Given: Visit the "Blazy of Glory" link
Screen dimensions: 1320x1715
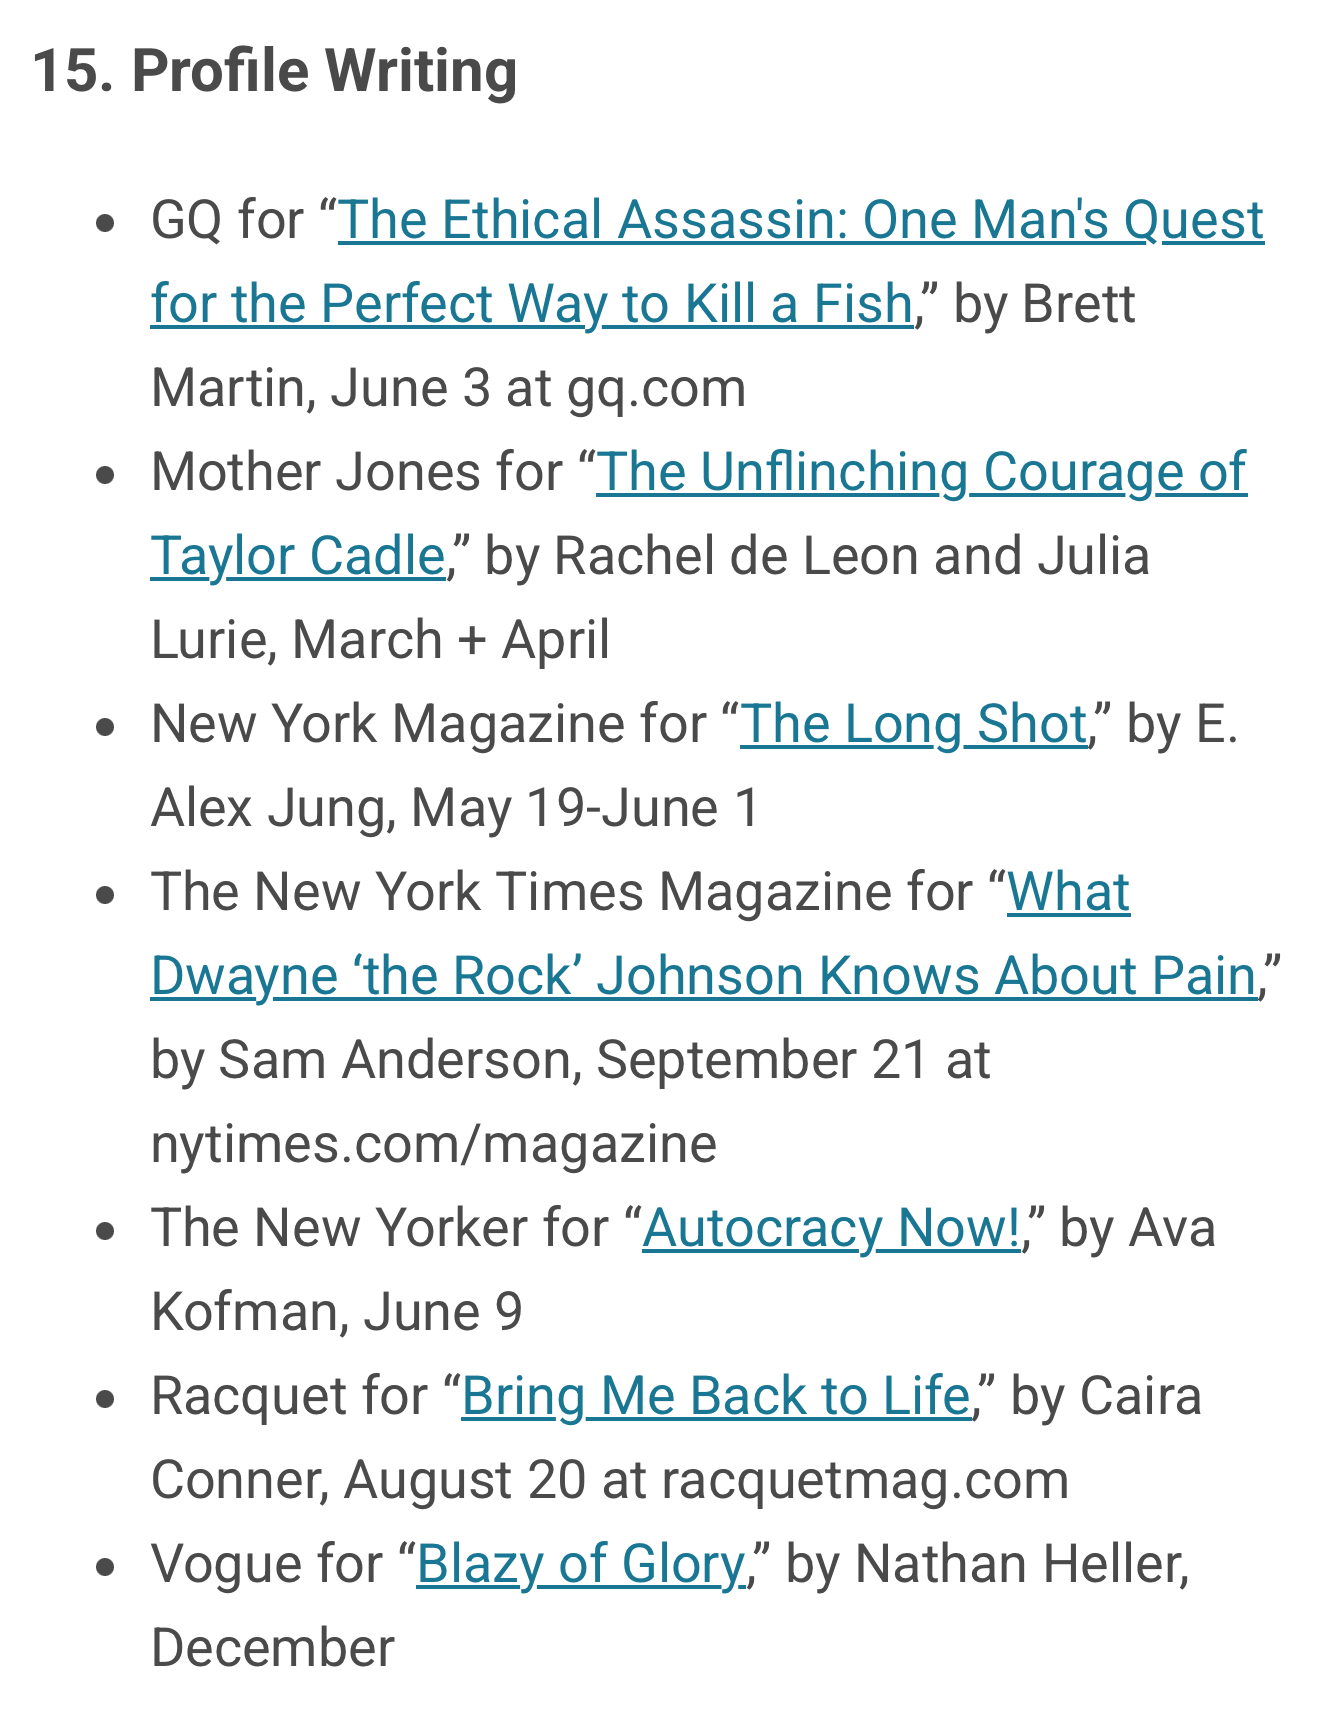Looking at the screenshot, I should pyautogui.click(x=580, y=1564).
